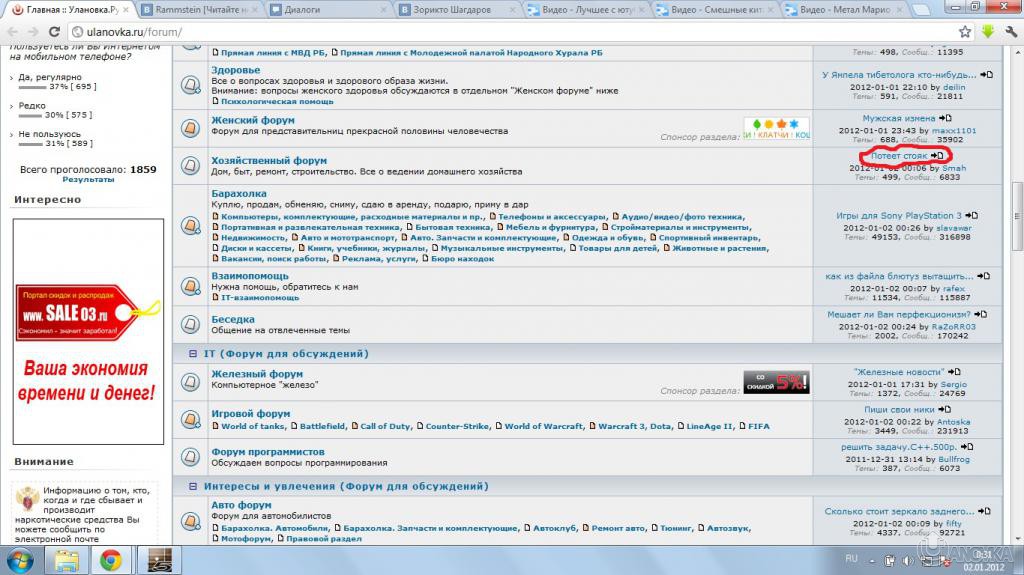
Task: Open the Бюро находок subforum
Action: click(x=462, y=259)
